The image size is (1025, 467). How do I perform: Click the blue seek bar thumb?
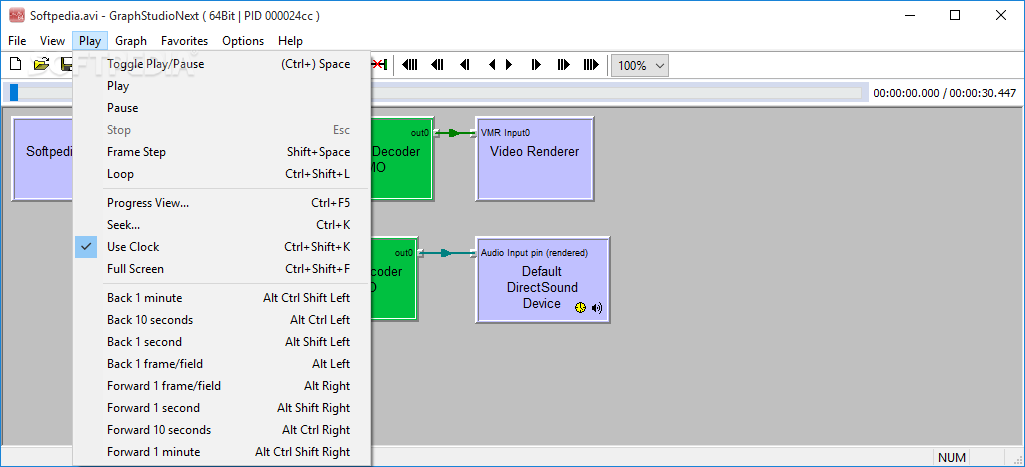pos(14,93)
